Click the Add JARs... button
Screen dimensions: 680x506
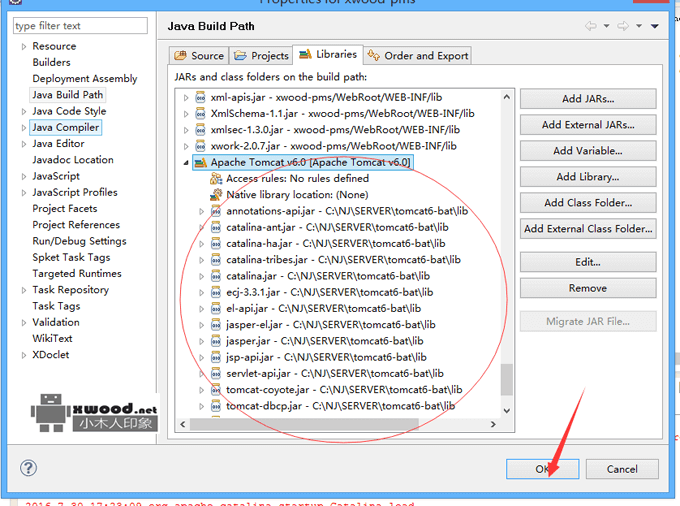(588, 99)
